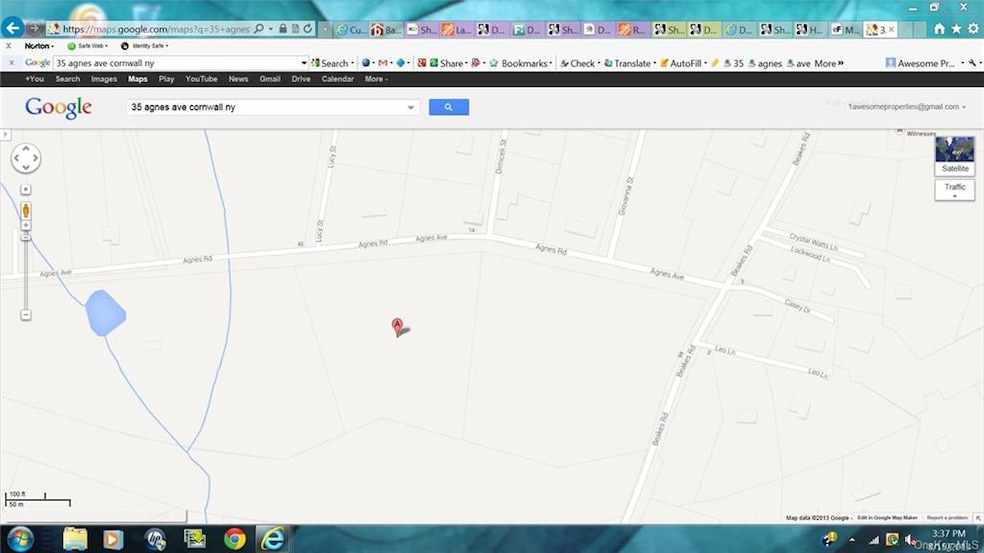Viewport: 984px width, 553px height.
Task: Click the map zoom out minus button
Action: click(x=26, y=315)
